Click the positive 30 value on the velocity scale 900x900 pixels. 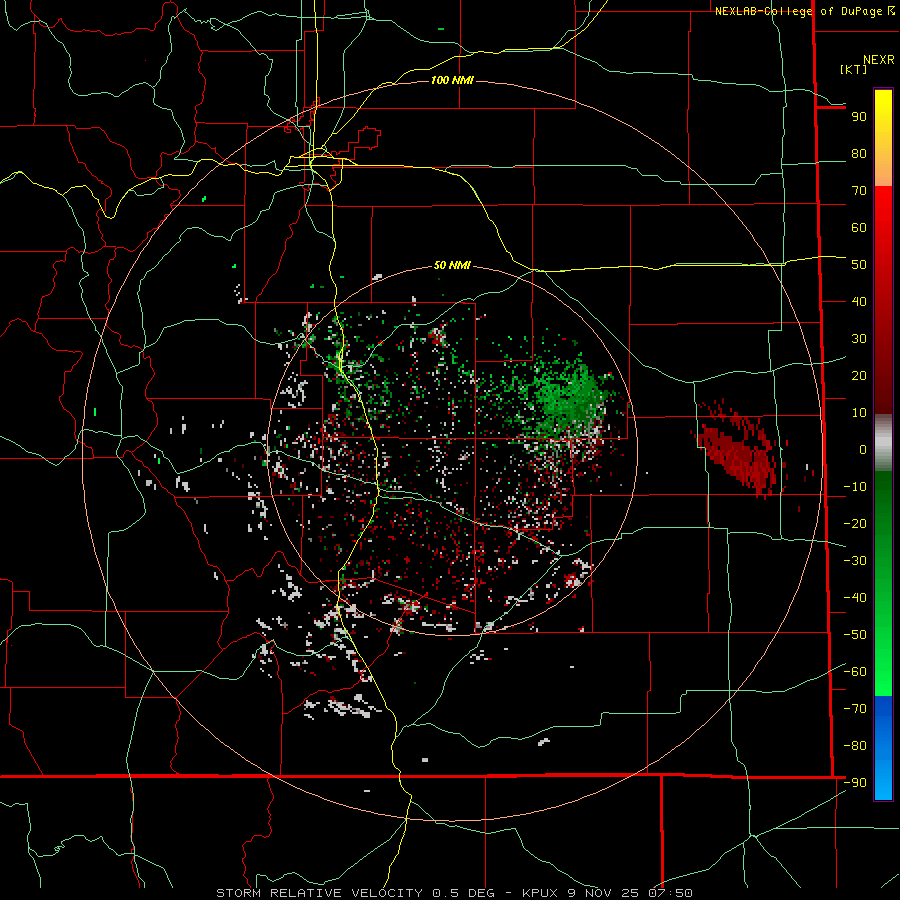click(x=859, y=339)
